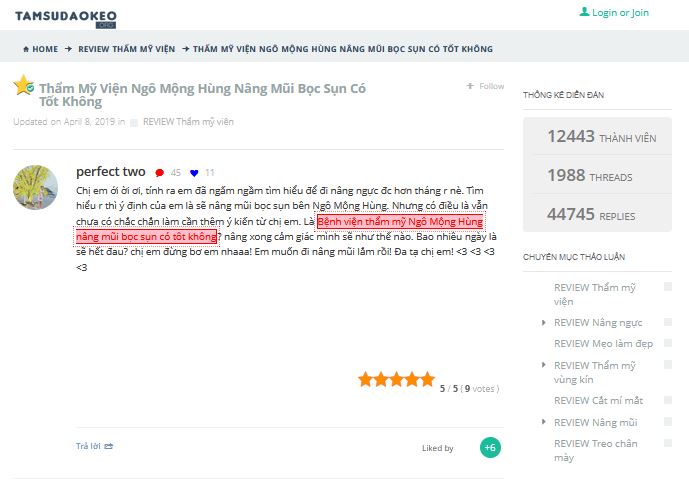This screenshot has width=689, height=485.
Task: Open the REVIEW THẨM MỸ VIỆN breadcrumb item
Action: point(127,49)
